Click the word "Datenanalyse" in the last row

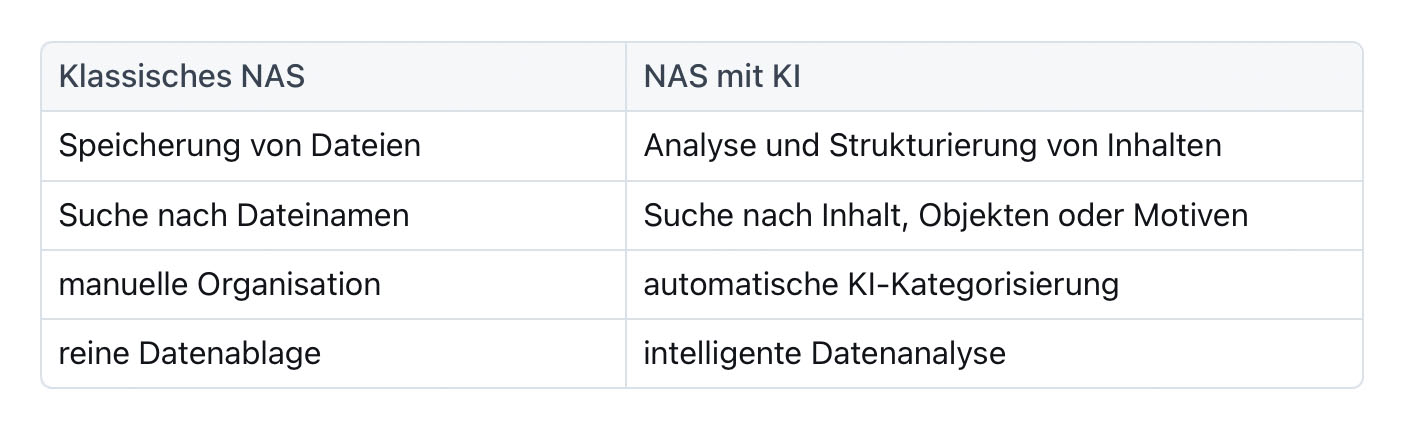pyautogui.click(x=908, y=353)
